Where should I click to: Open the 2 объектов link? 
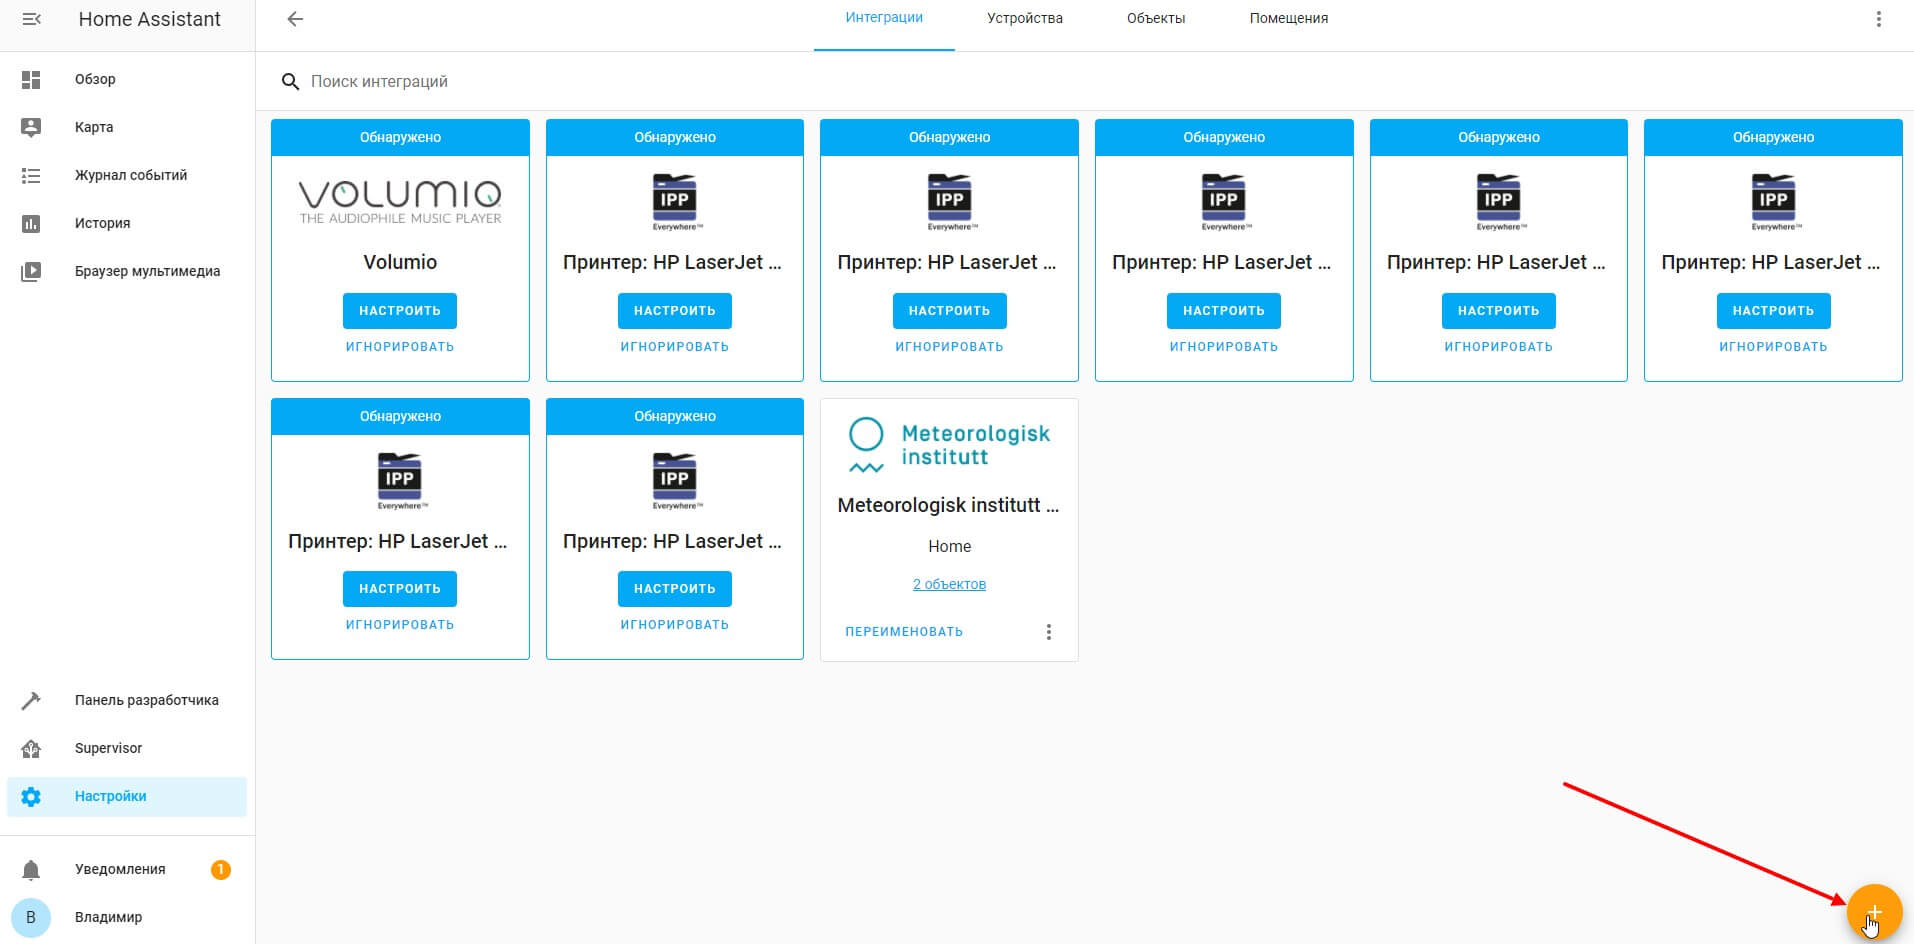click(x=948, y=583)
